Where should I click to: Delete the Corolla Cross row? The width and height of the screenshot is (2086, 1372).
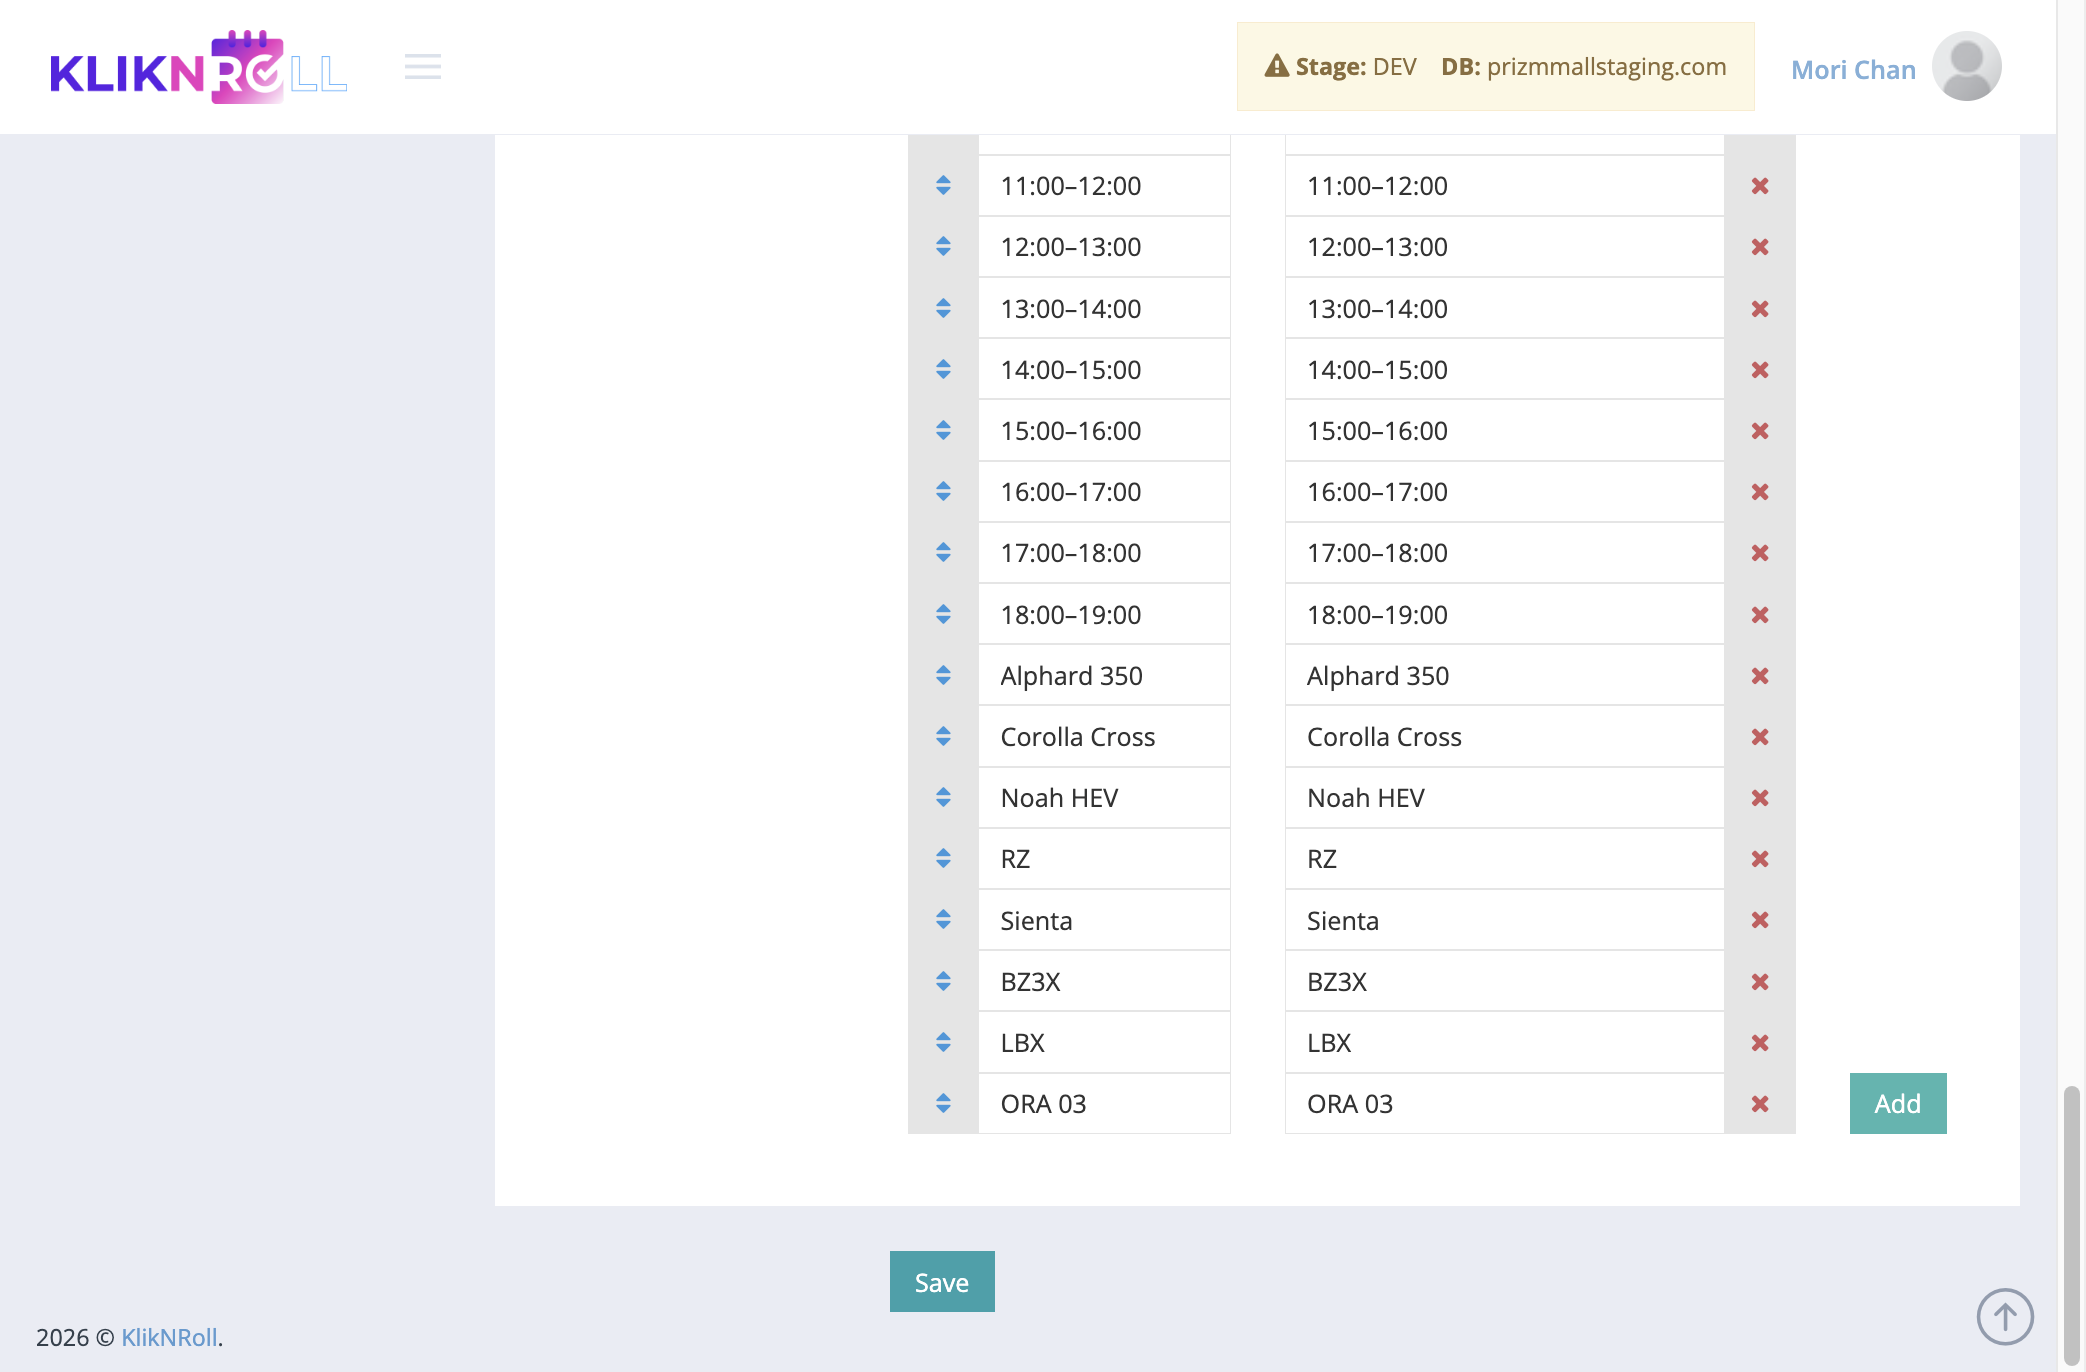click(1760, 737)
